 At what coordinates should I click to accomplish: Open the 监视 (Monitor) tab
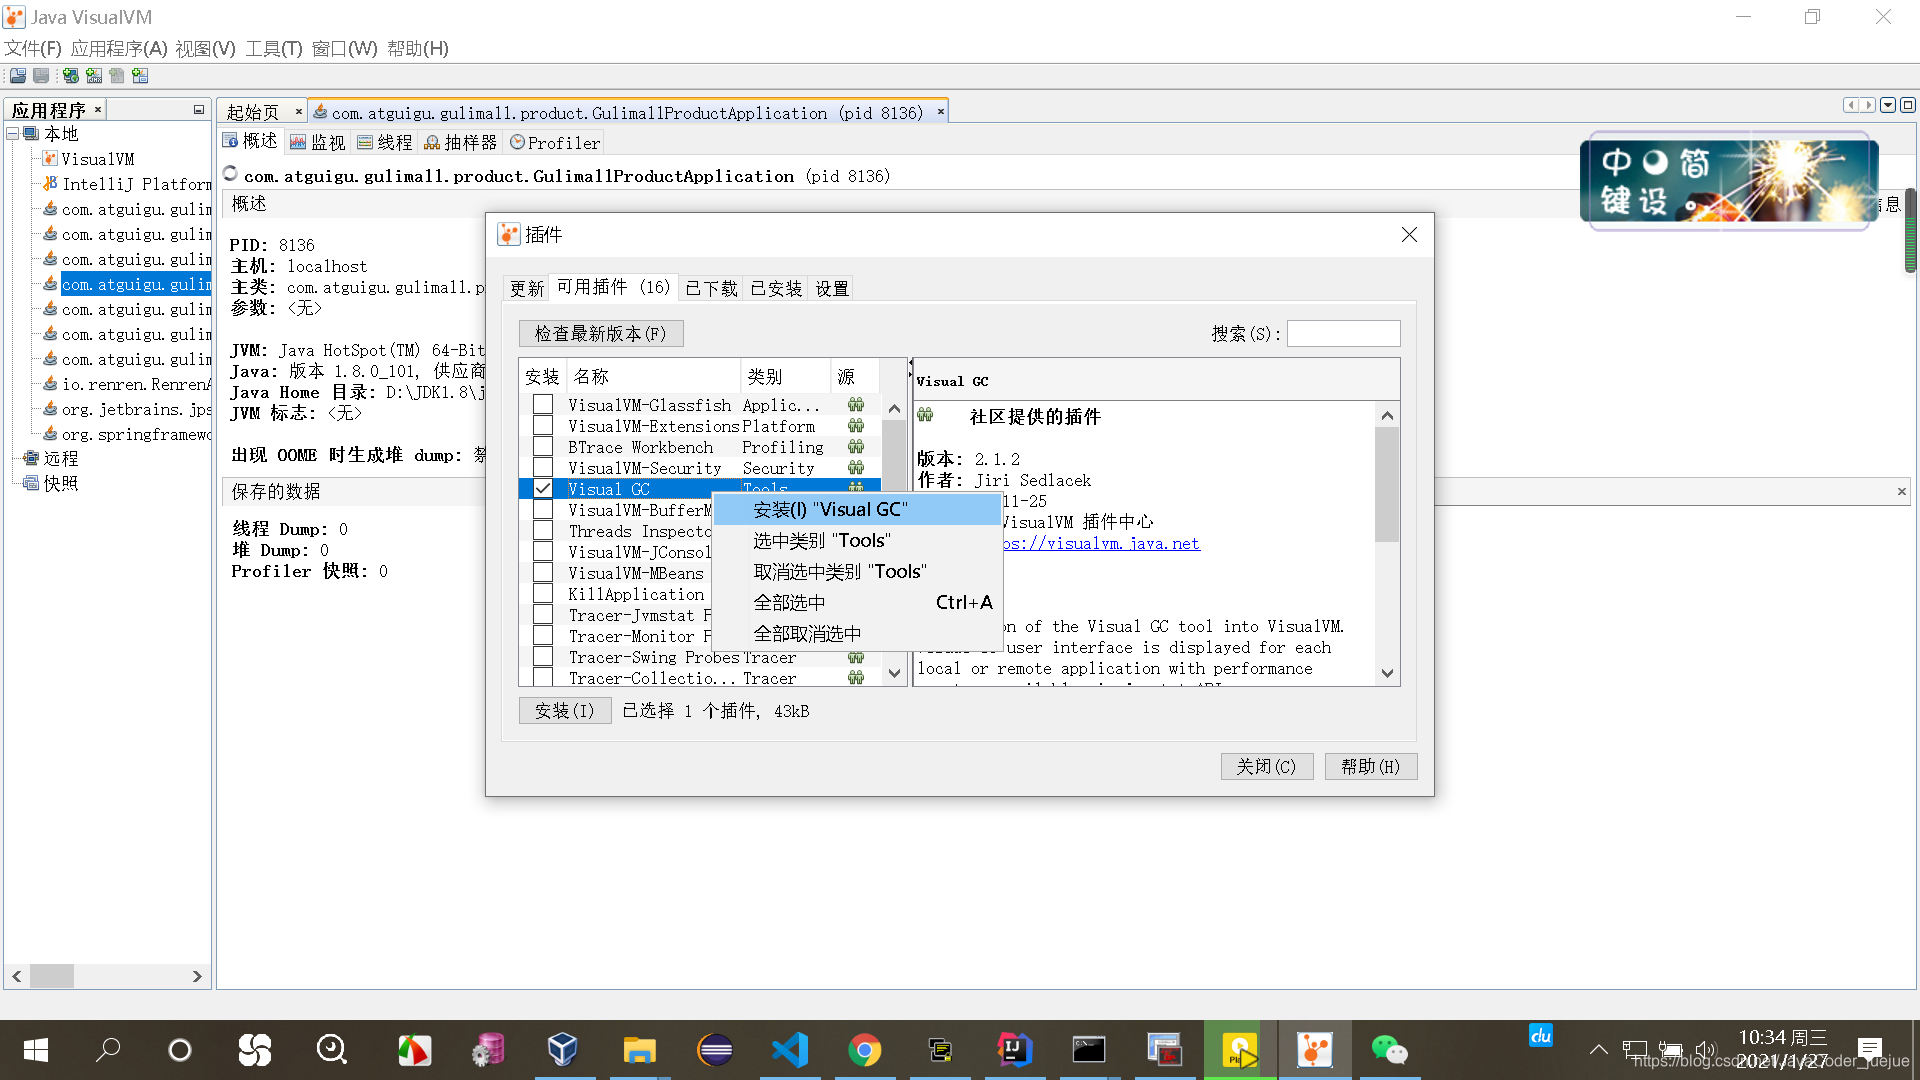318,143
